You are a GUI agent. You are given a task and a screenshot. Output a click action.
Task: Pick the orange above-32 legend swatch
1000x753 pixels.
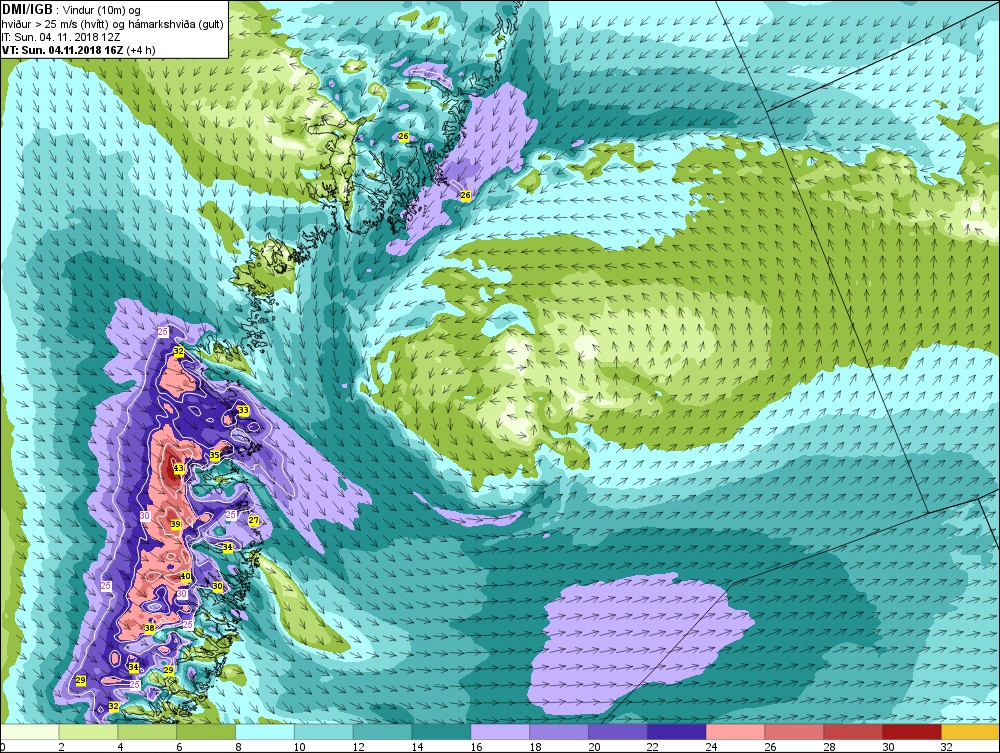click(x=970, y=731)
